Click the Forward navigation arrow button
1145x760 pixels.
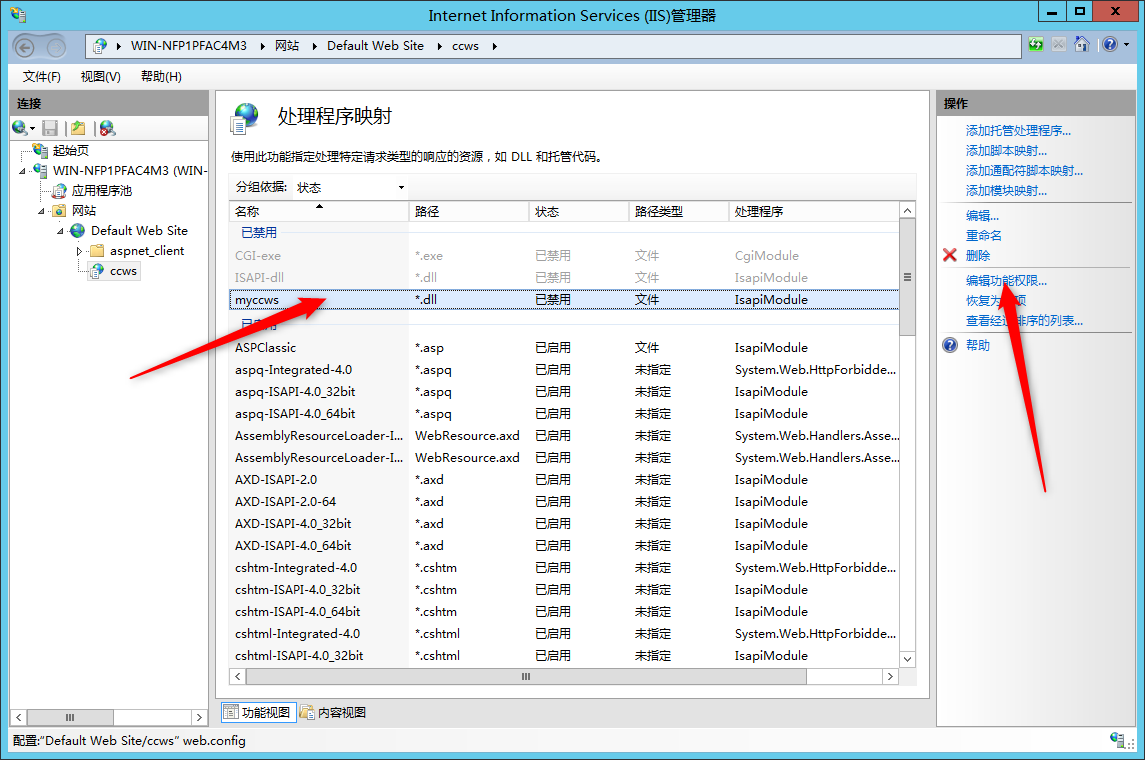(55, 47)
